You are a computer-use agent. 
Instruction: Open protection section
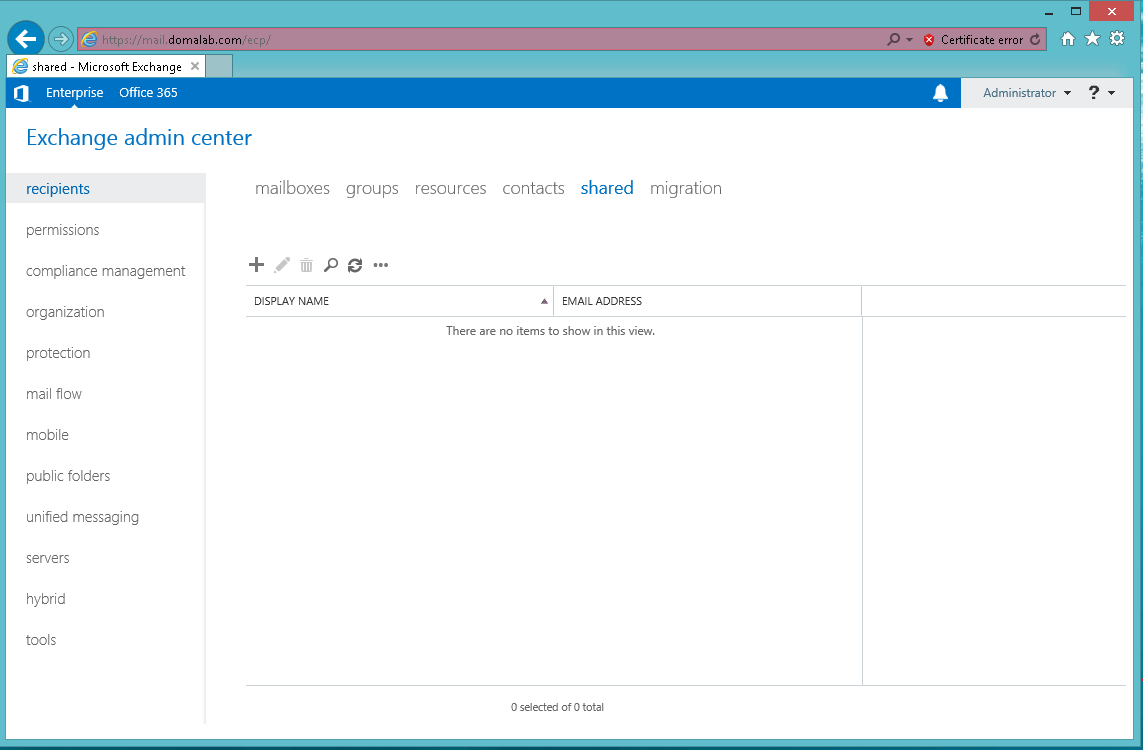(58, 353)
